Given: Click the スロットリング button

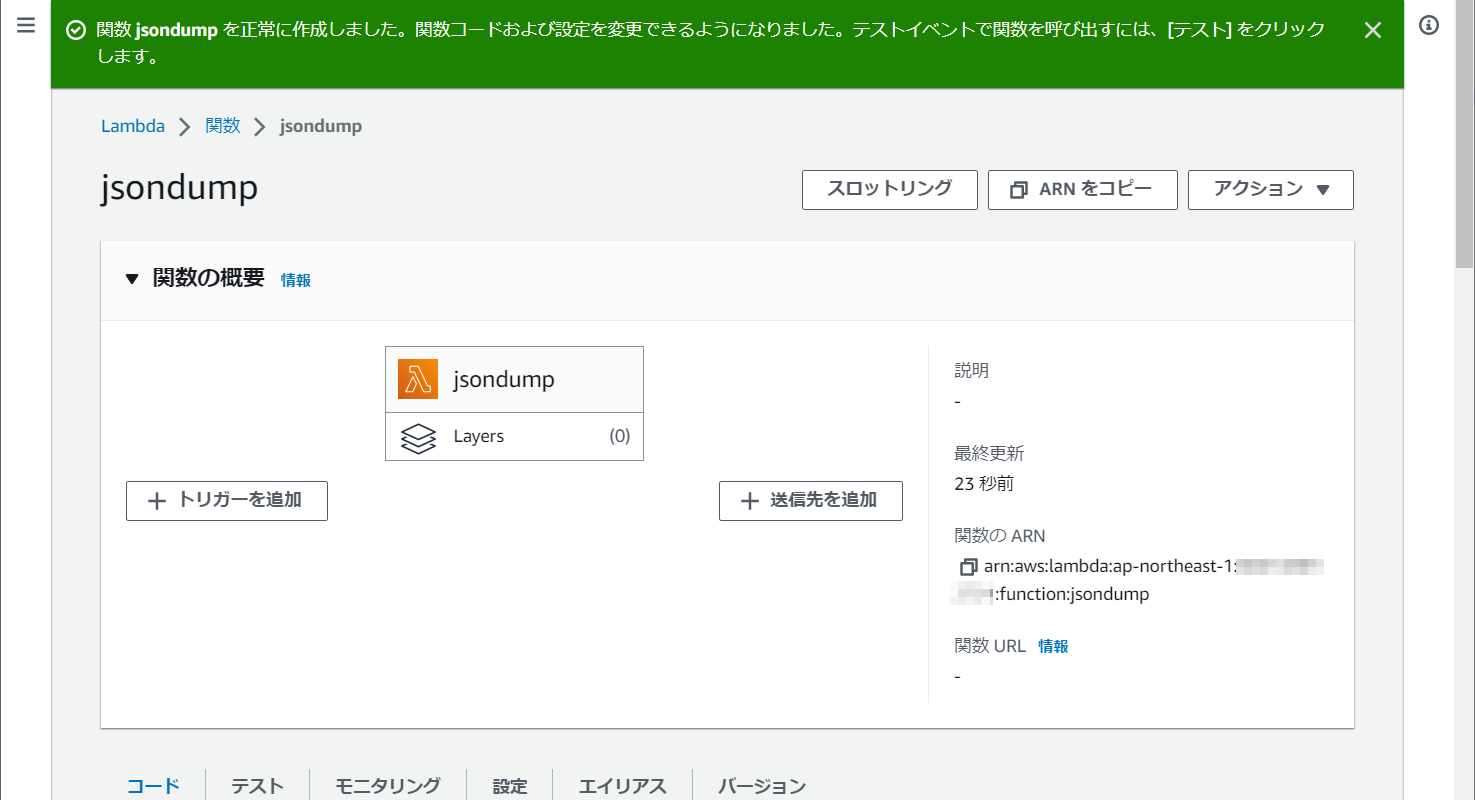Looking at the screenshot, I should pos(889,190).
